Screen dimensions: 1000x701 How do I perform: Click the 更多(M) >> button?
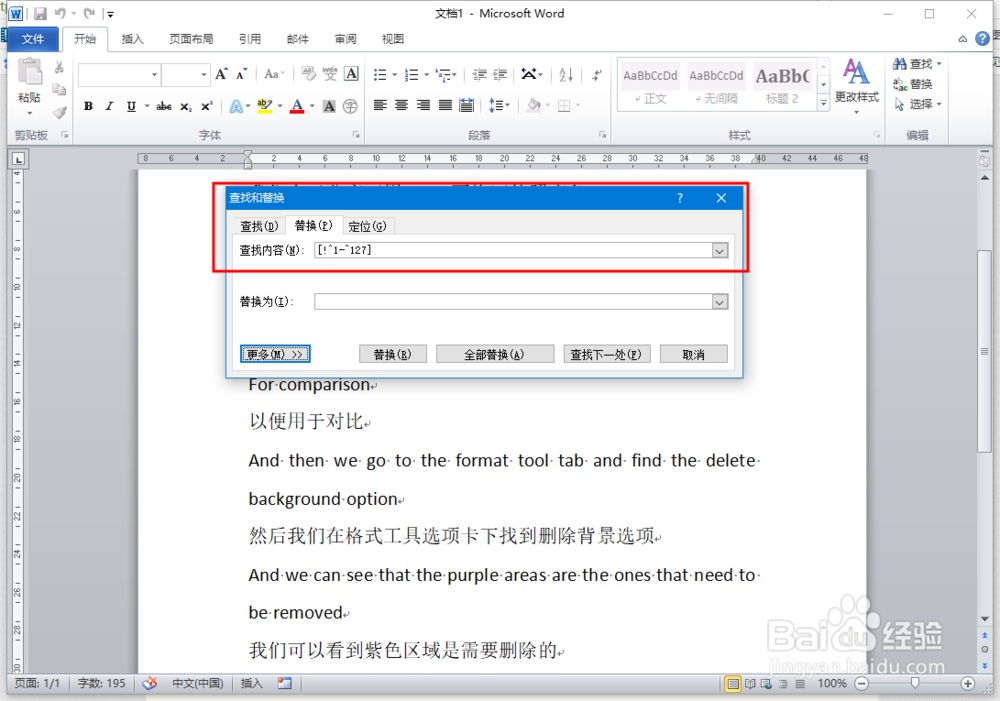(x=275, y=354)
